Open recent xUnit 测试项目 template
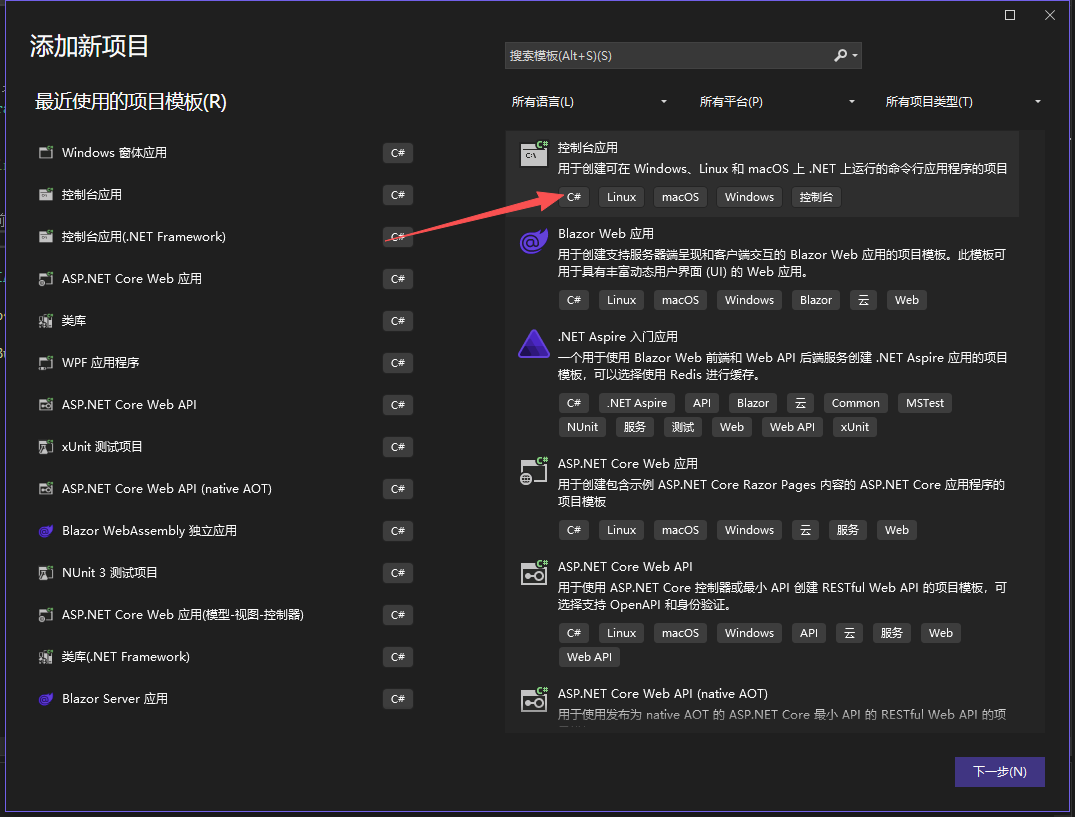The image size is (1075, 817). tap(225, 446)
